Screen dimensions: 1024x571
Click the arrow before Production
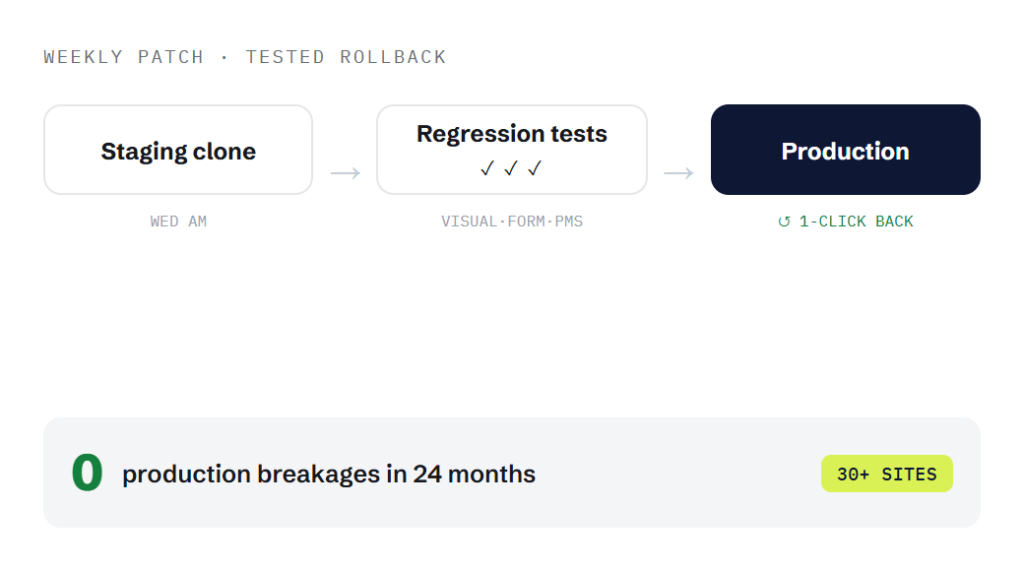(x=679, y=173)
